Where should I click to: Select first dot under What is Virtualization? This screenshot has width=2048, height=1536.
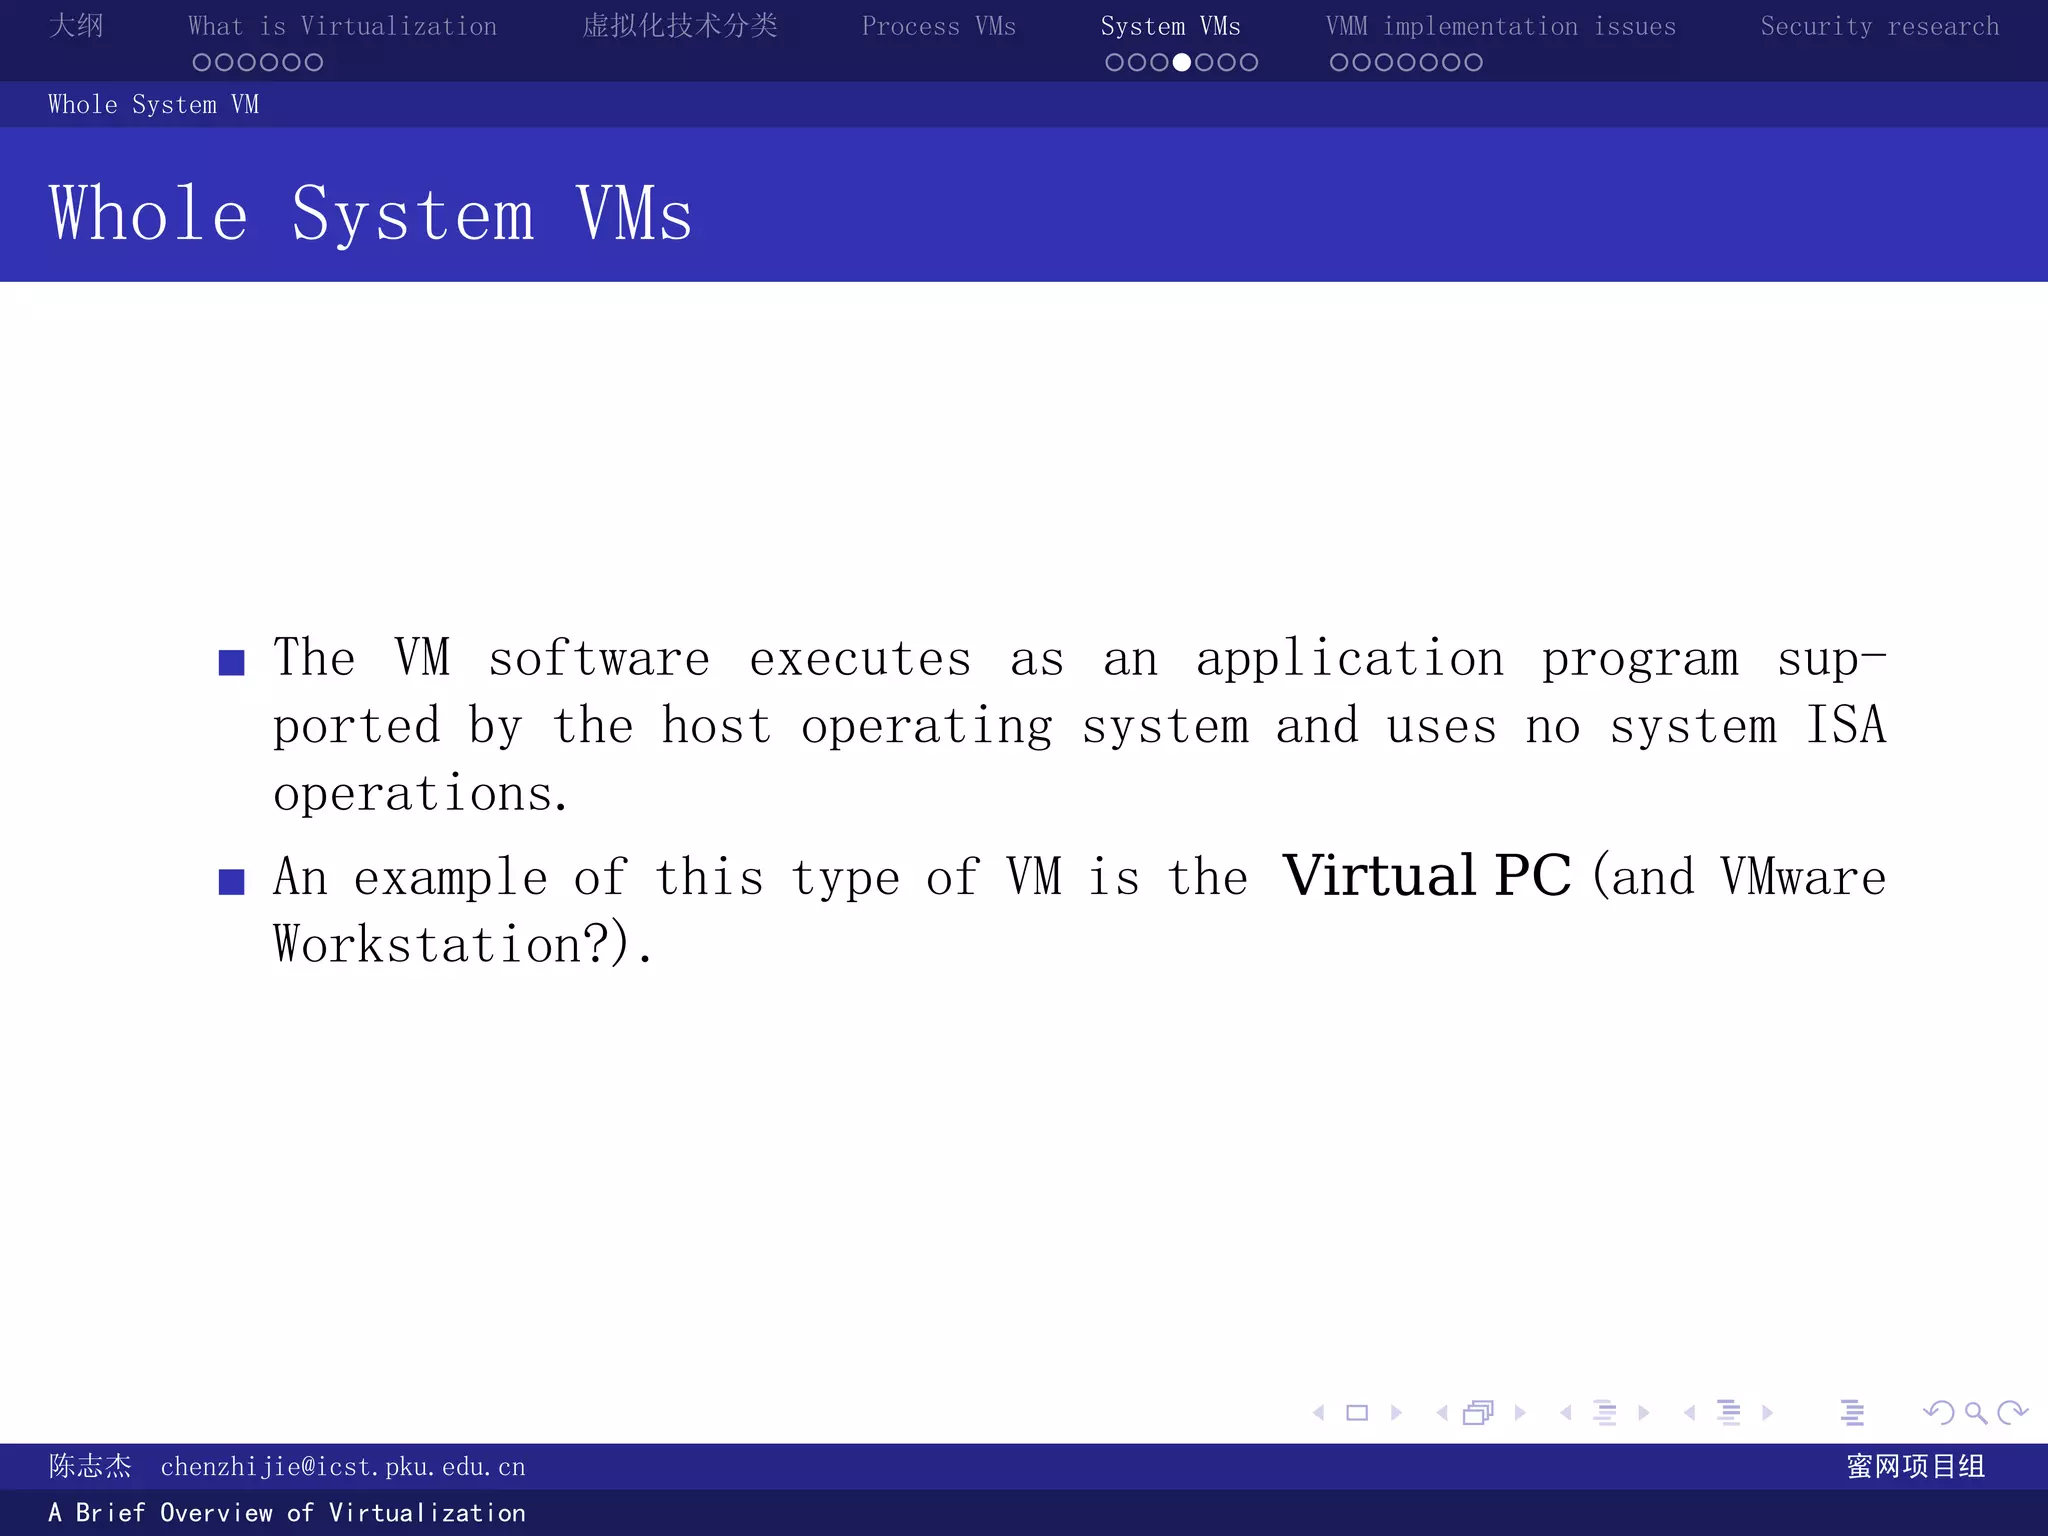pyautogui.click(x=202, y=62)
